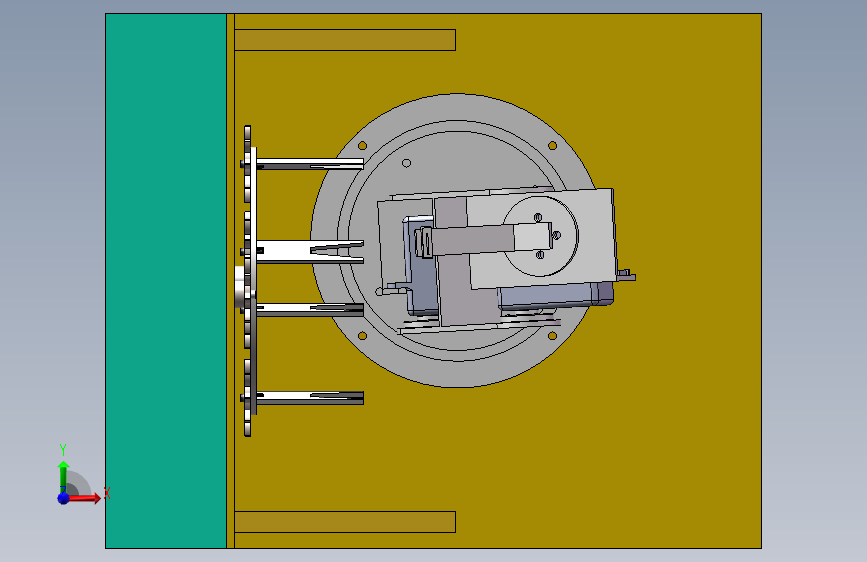The height and width of the screenshot is (562, 867).
Task: Select the lower rectangular bar on yellow plate
Action: coord(345,522)
